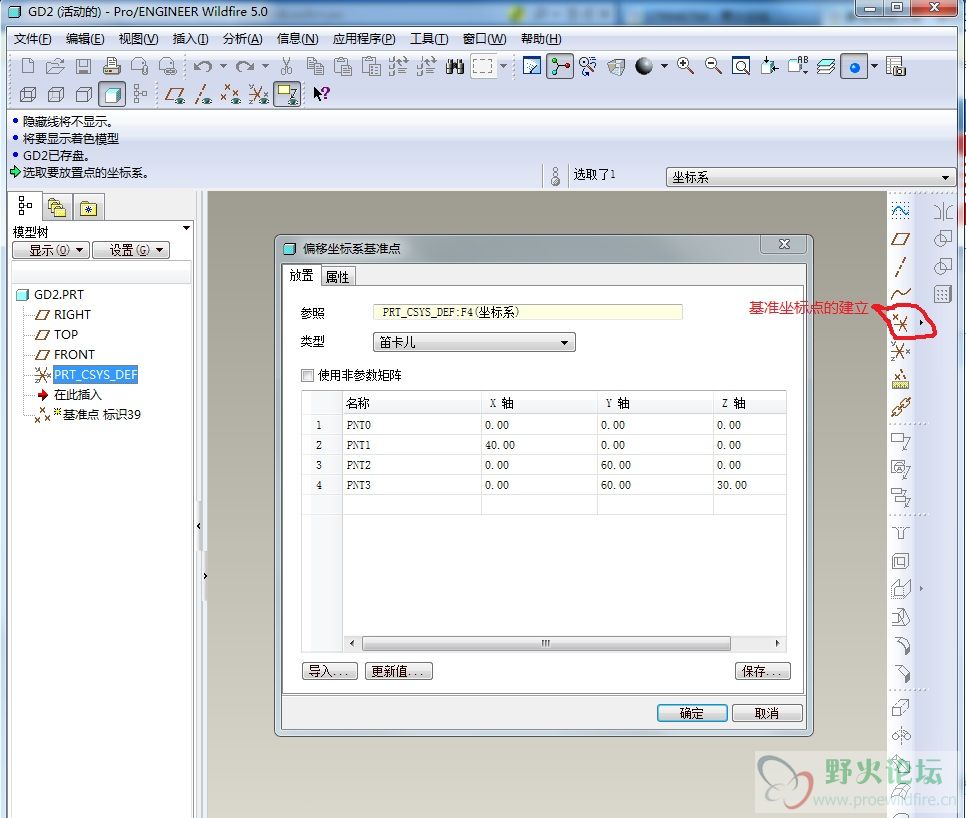Toggle datum points display
Image resolution: width=966 pixels, height=818 pixels.
[231, 94]
